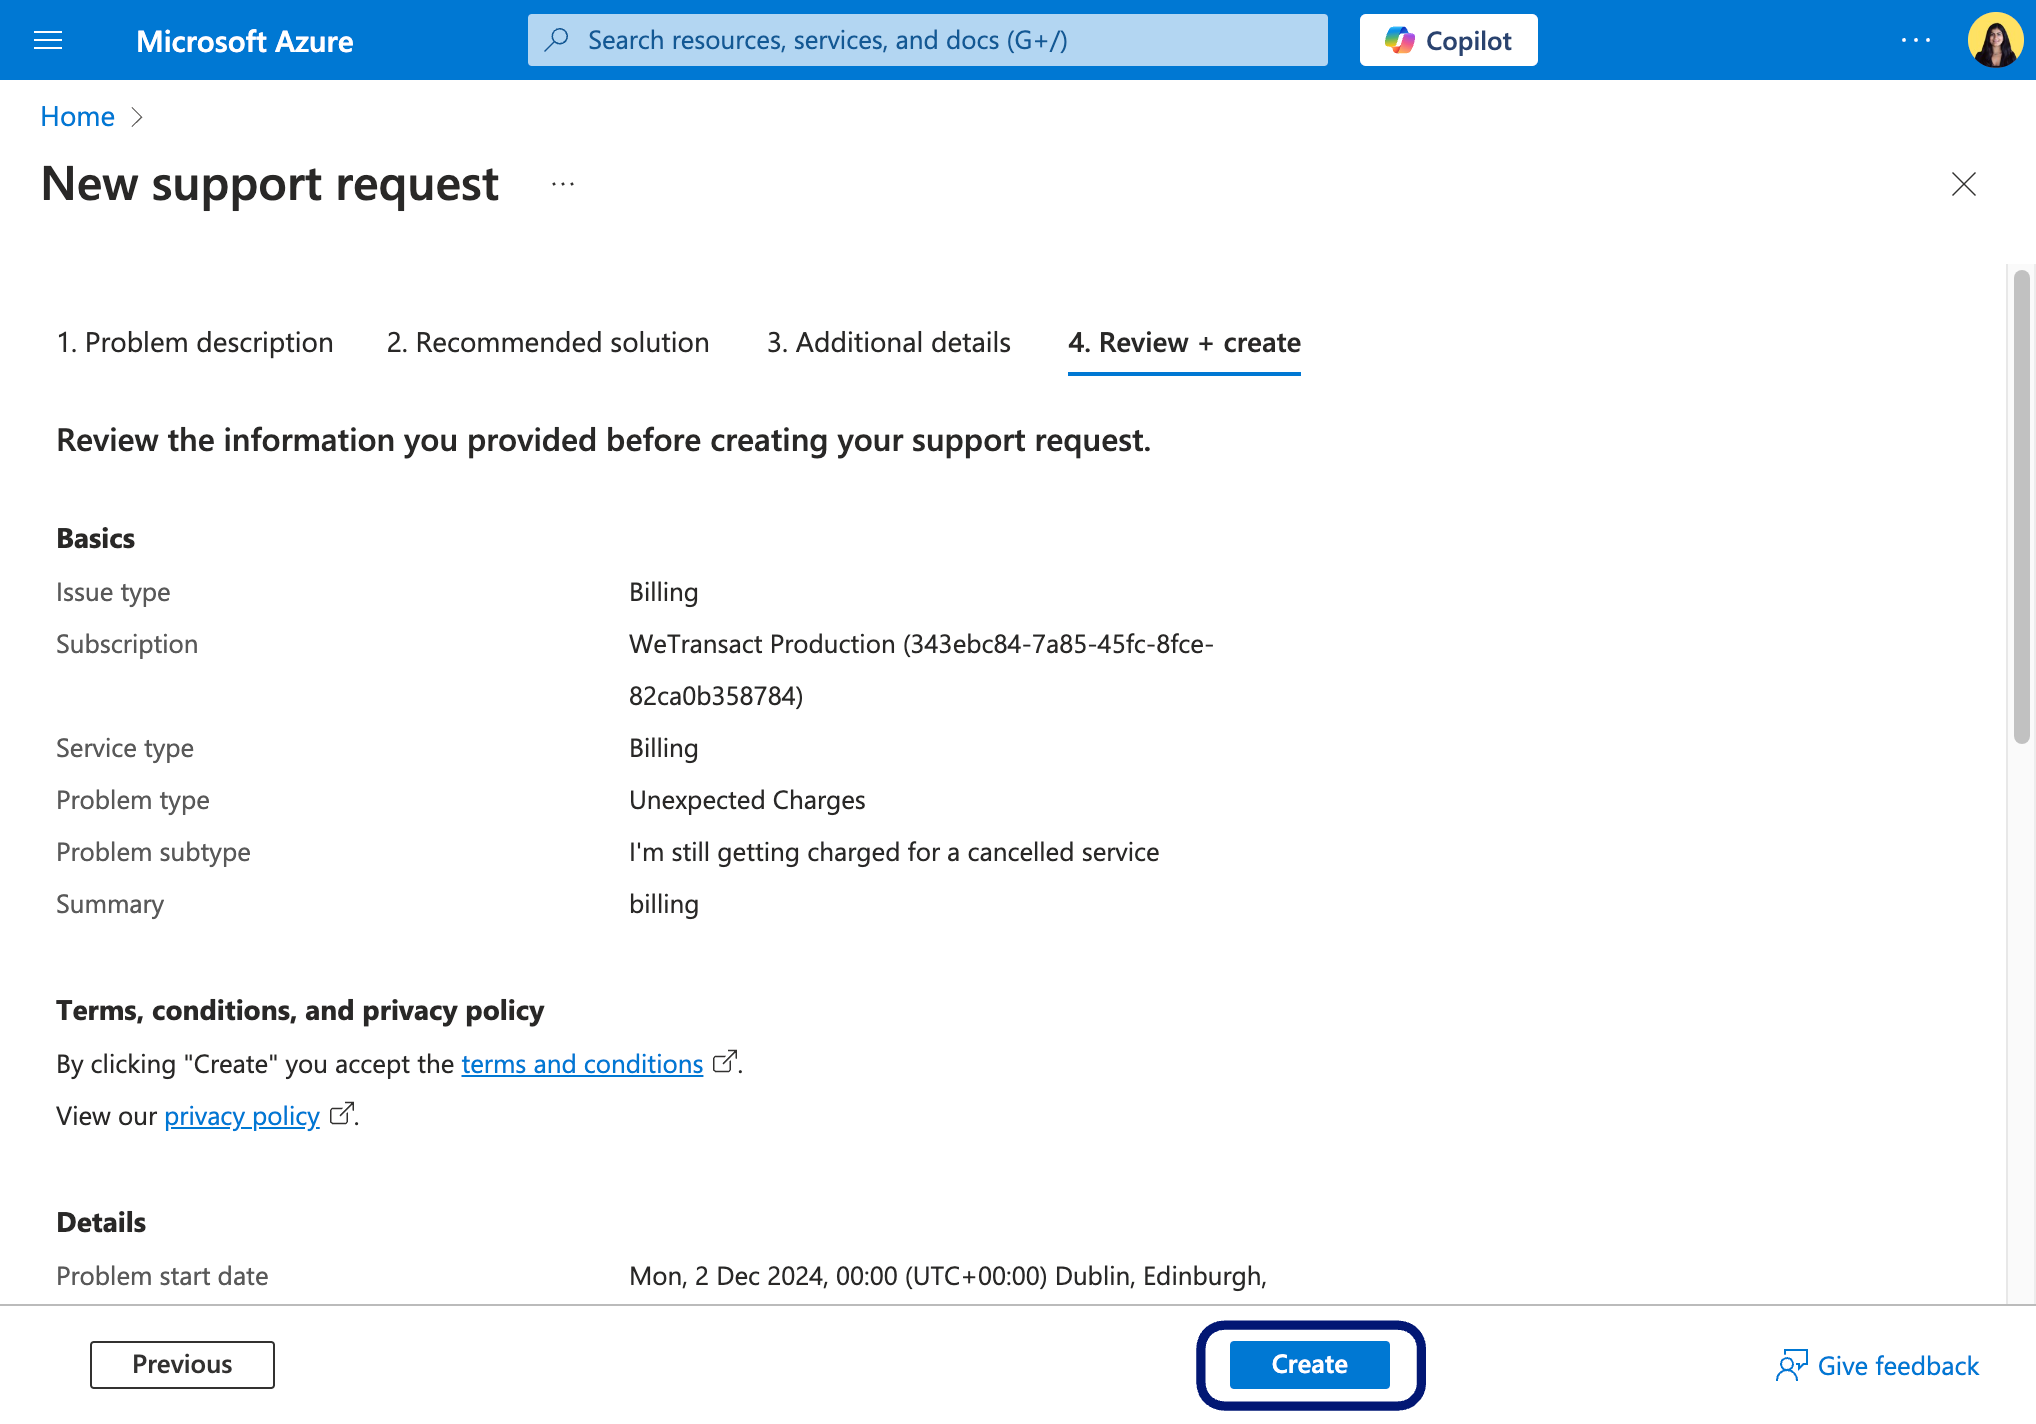Click the breadcrumb chevron after Home

[x=138, y=118]
